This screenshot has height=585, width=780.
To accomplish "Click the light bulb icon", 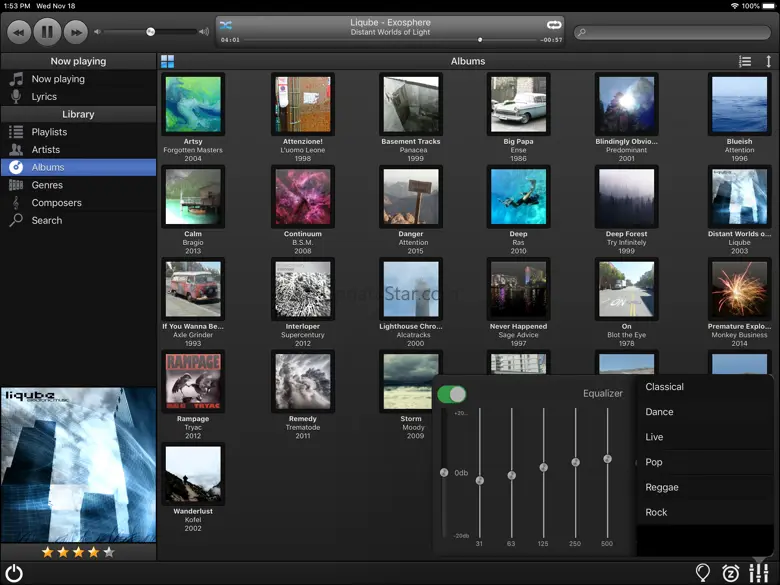I will coord(702,573).
